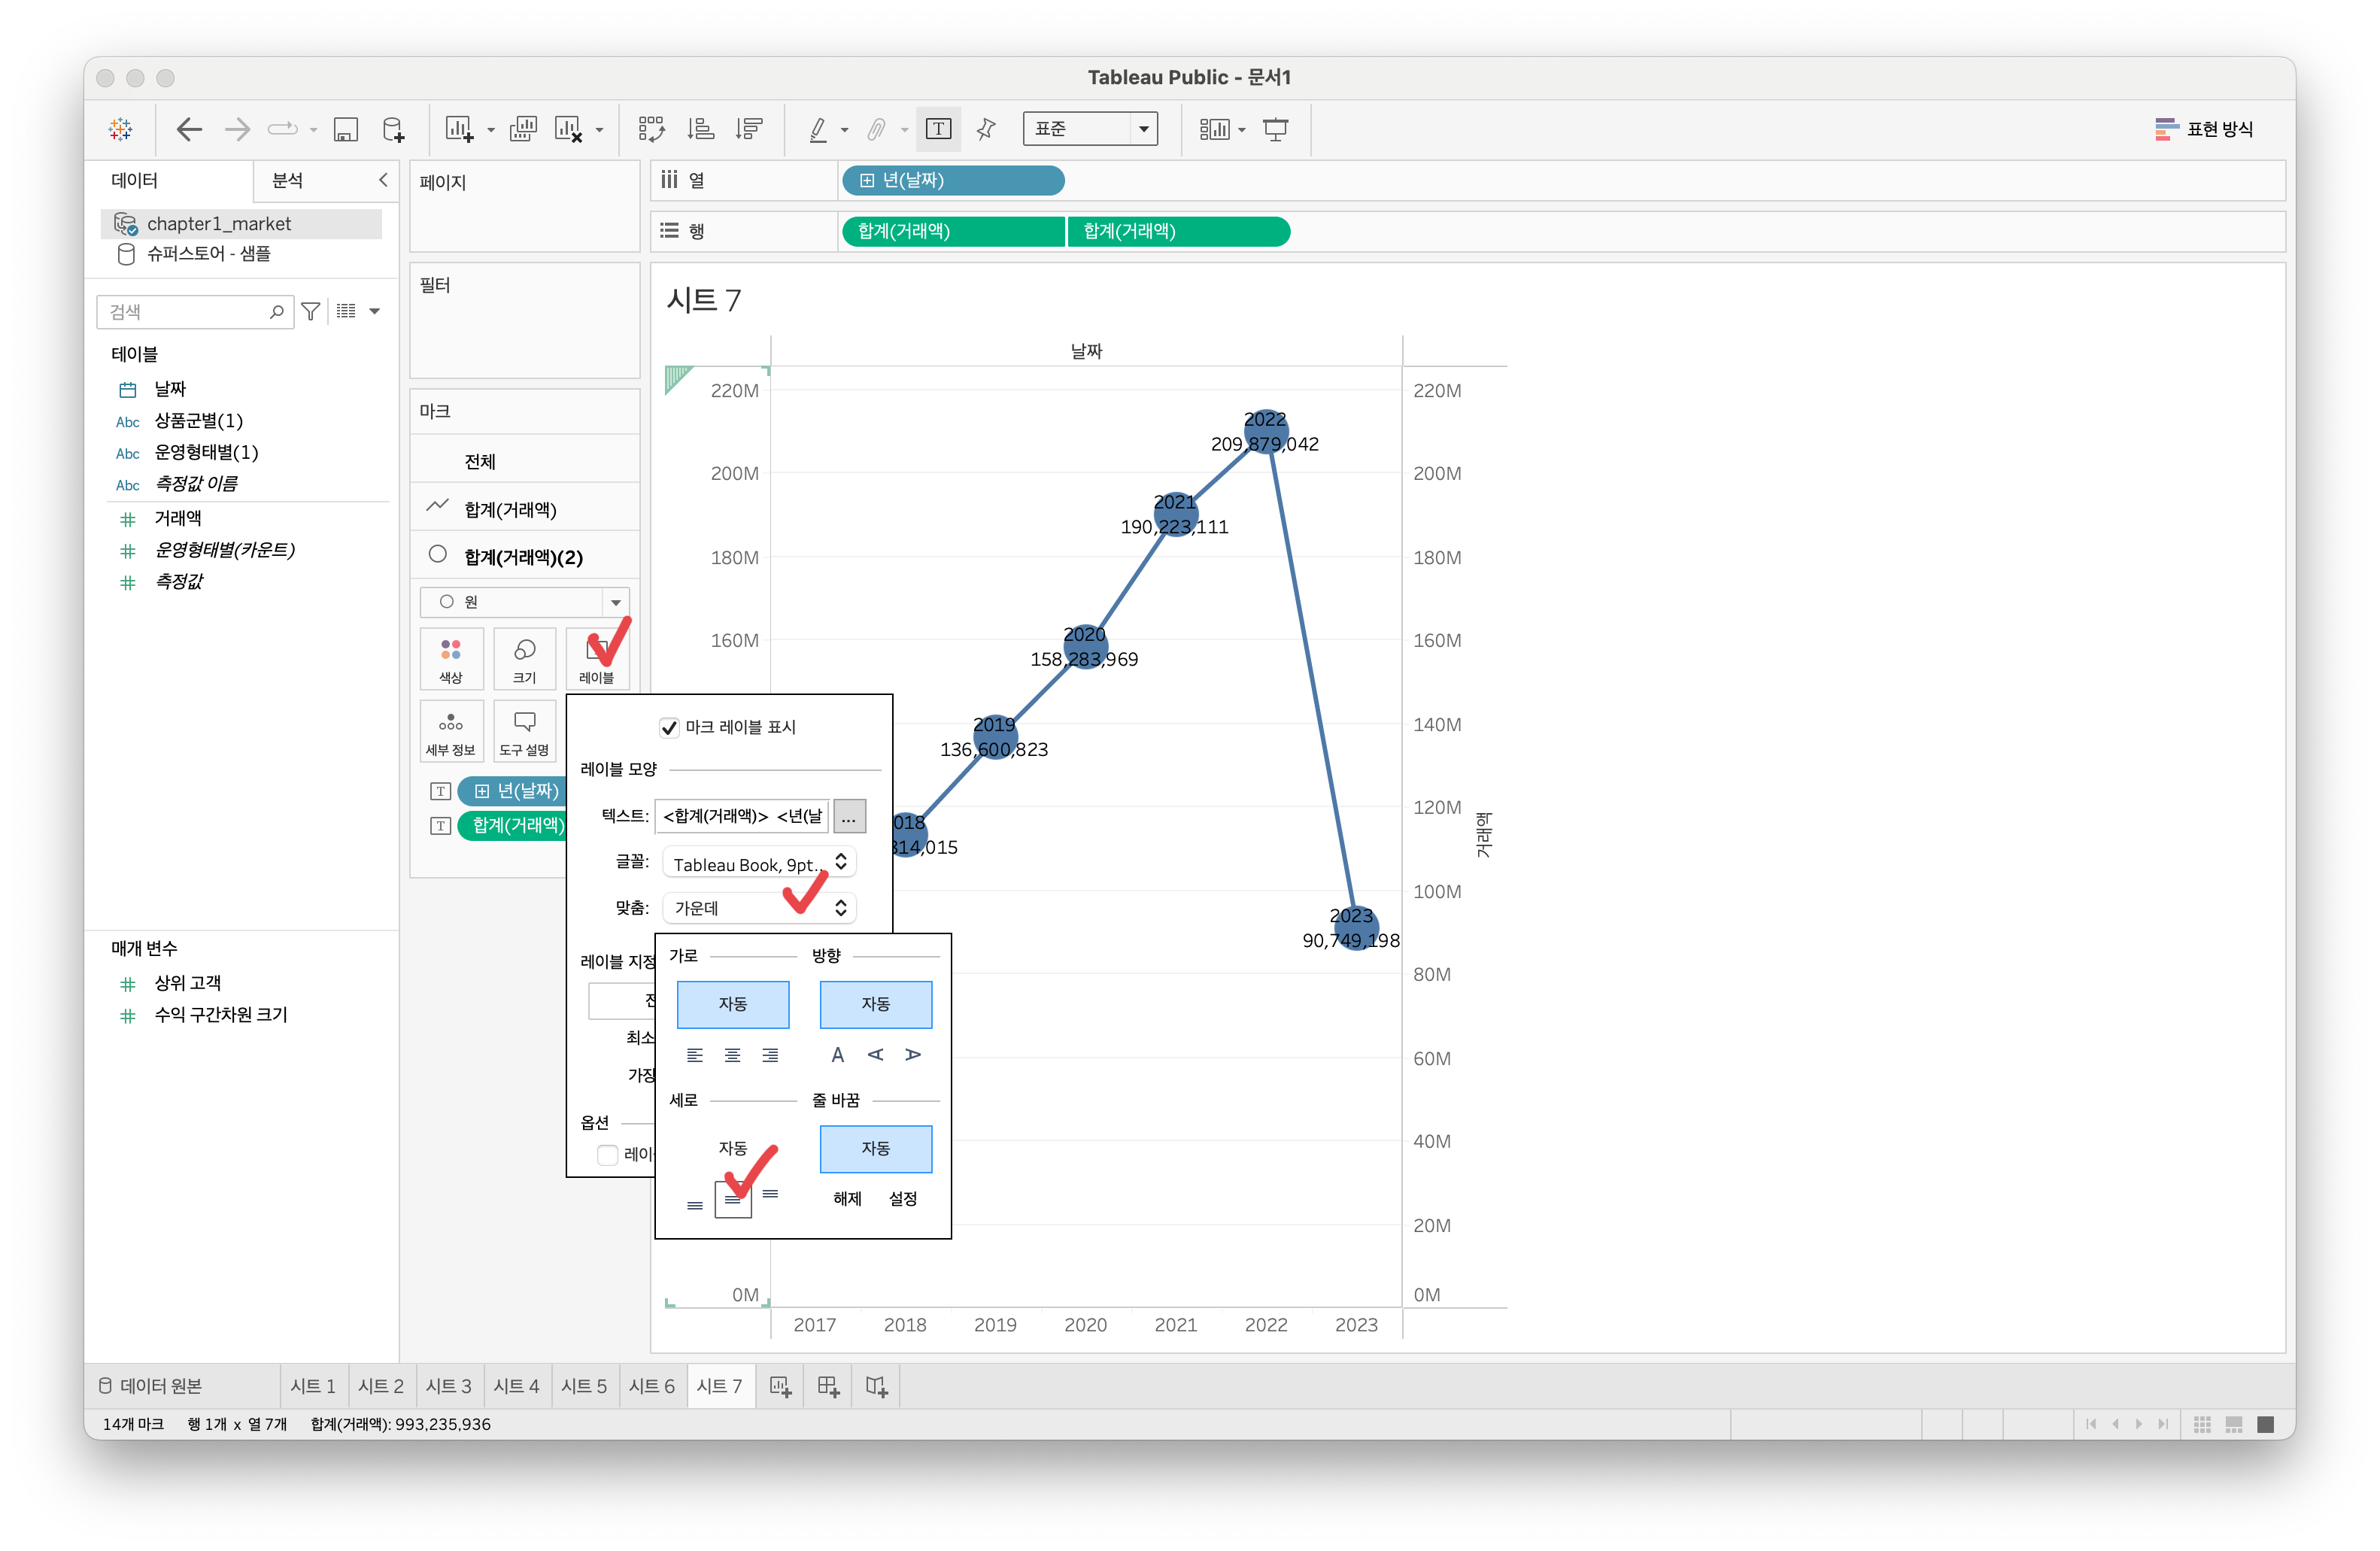Uncheck the mark labels display checkbox

pyautogui.click(x=669, y=727)
